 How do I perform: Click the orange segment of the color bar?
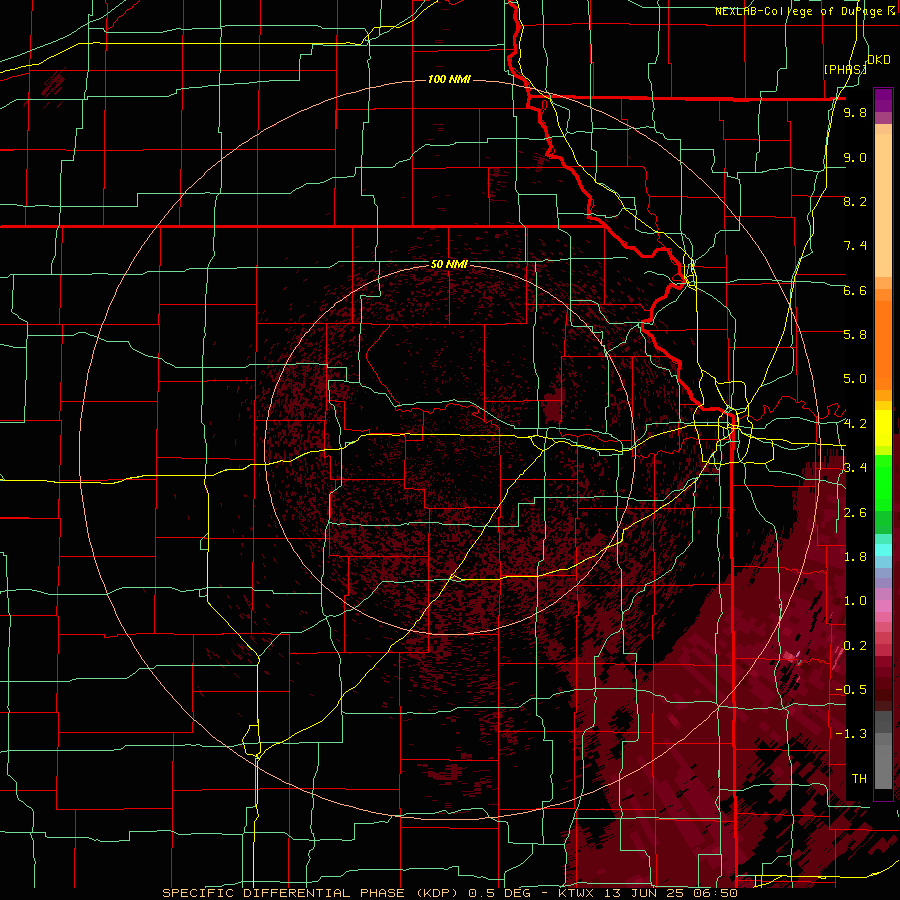[883, 344]
